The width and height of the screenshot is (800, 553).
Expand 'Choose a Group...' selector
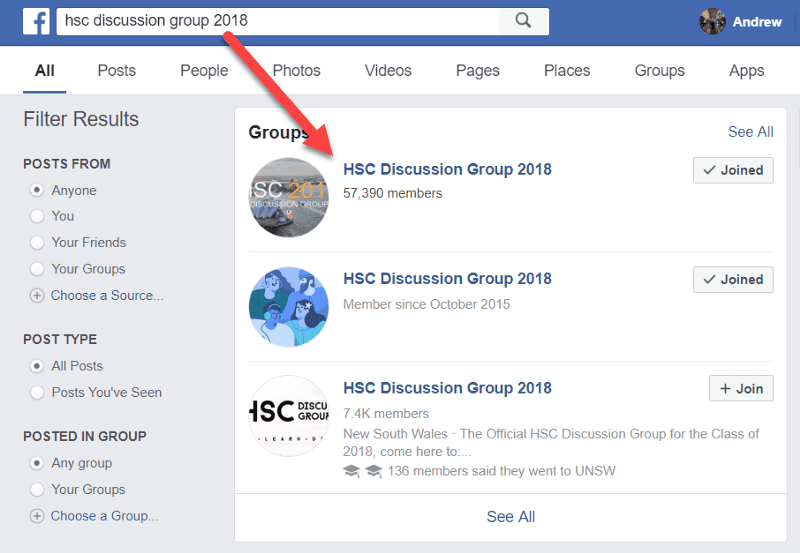coord(104,516)
